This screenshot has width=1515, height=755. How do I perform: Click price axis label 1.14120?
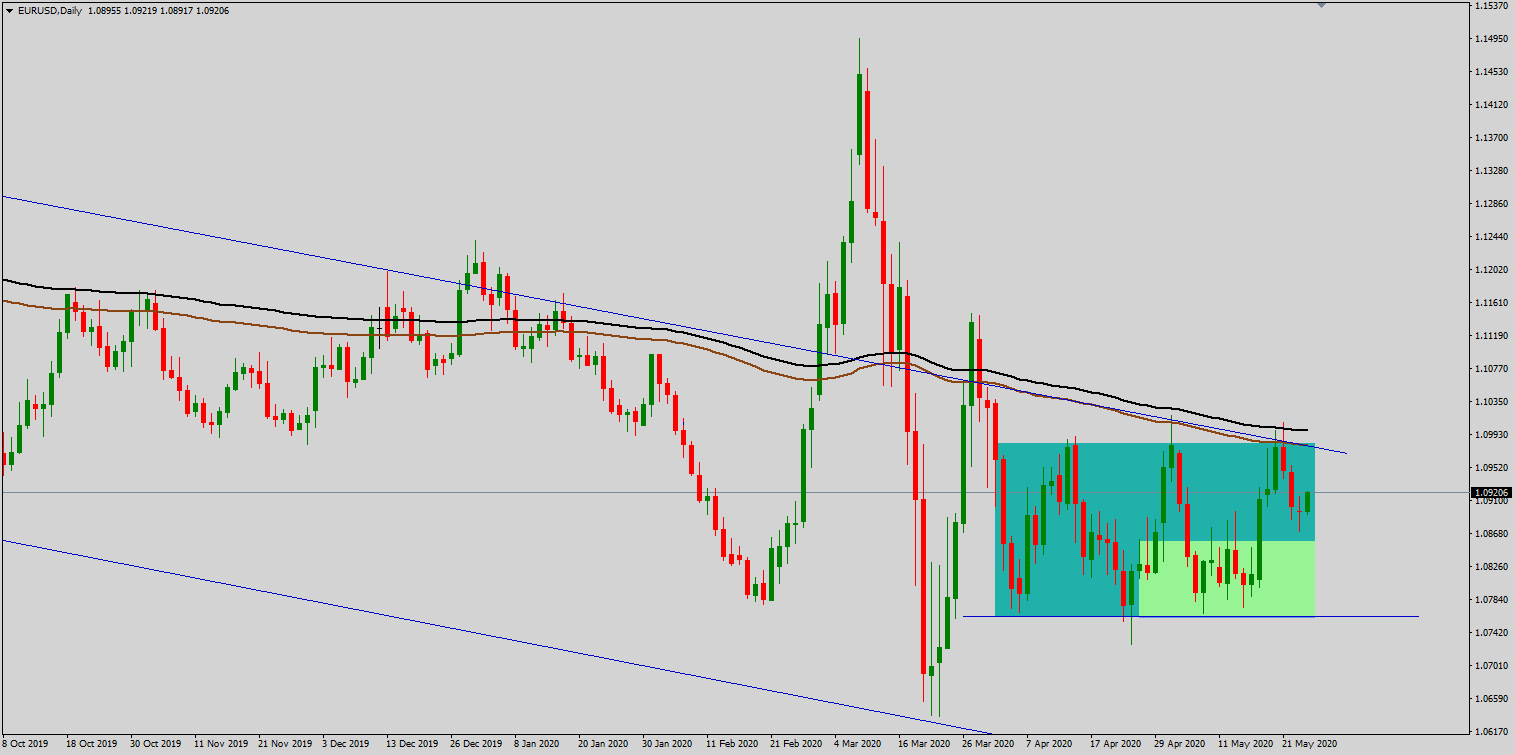[x=1490, y=105]
